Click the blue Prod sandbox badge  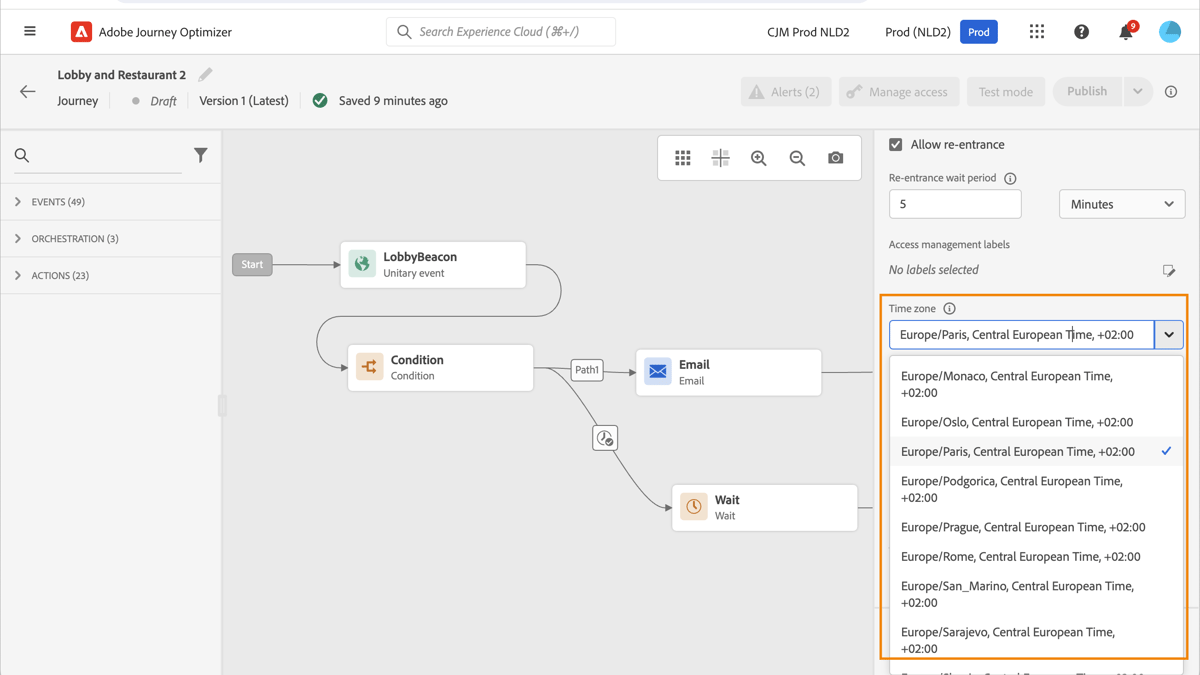pos(978,31)
